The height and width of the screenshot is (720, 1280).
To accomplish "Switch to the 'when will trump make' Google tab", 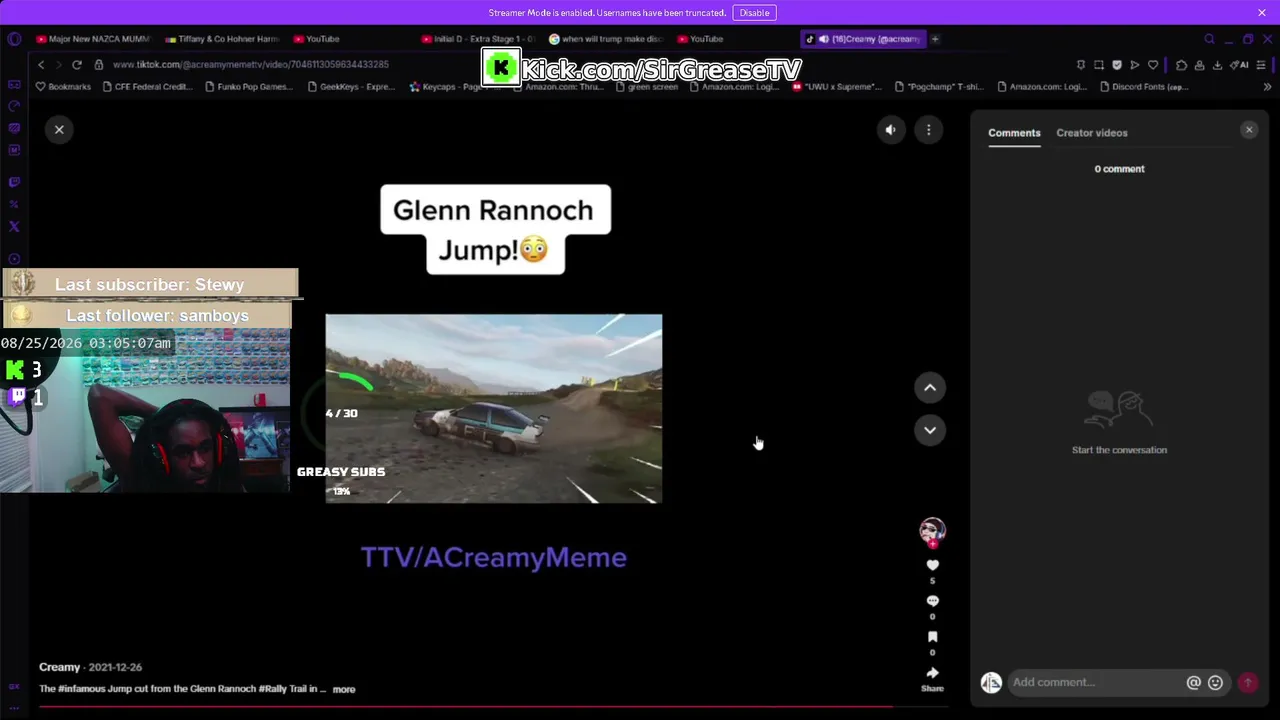I will click(x=605, y=39).
